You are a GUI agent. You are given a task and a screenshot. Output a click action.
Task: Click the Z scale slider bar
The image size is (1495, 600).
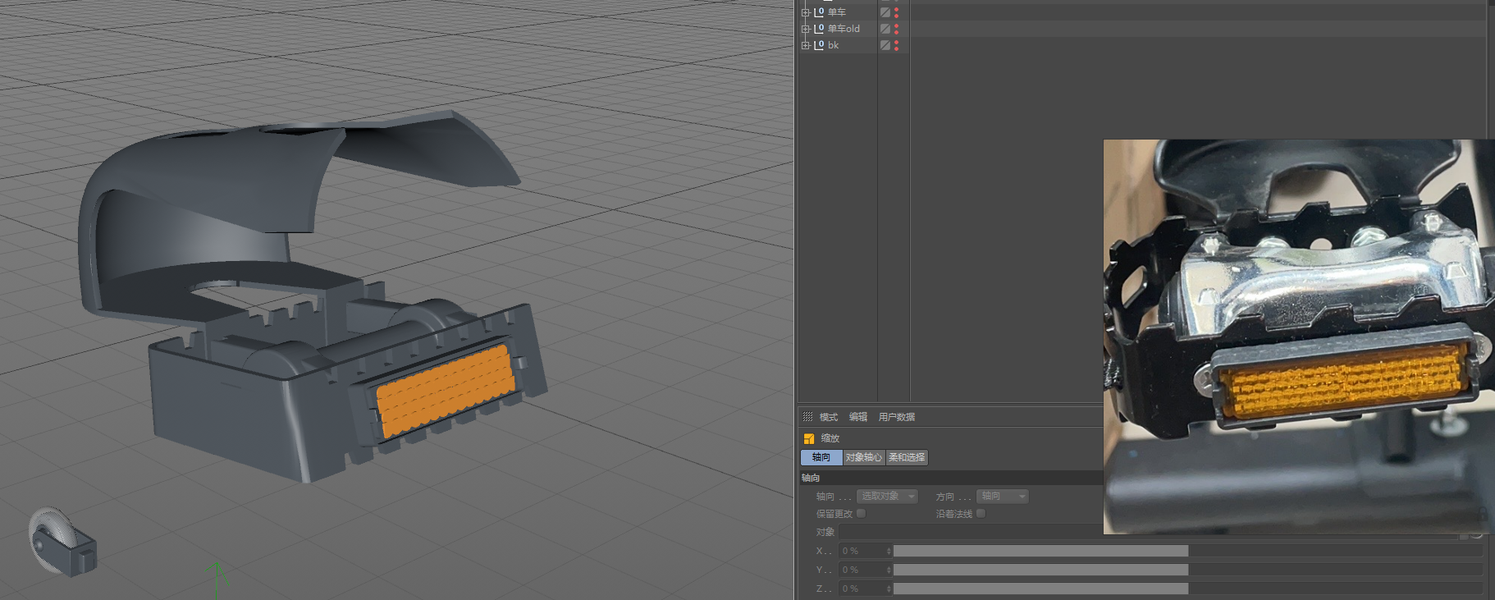[1188, 589]
